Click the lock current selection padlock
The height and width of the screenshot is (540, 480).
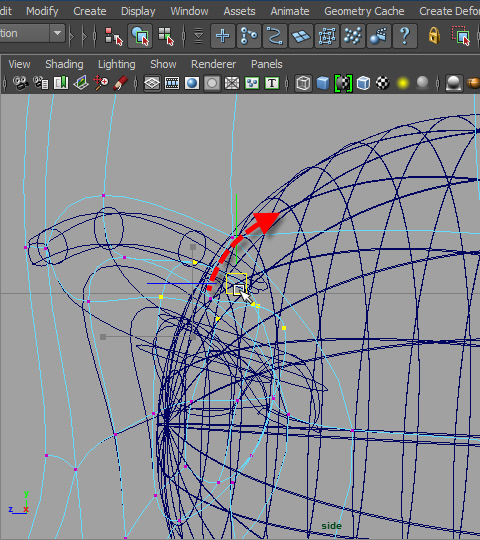pyautogui.click(x=434, y=35)
